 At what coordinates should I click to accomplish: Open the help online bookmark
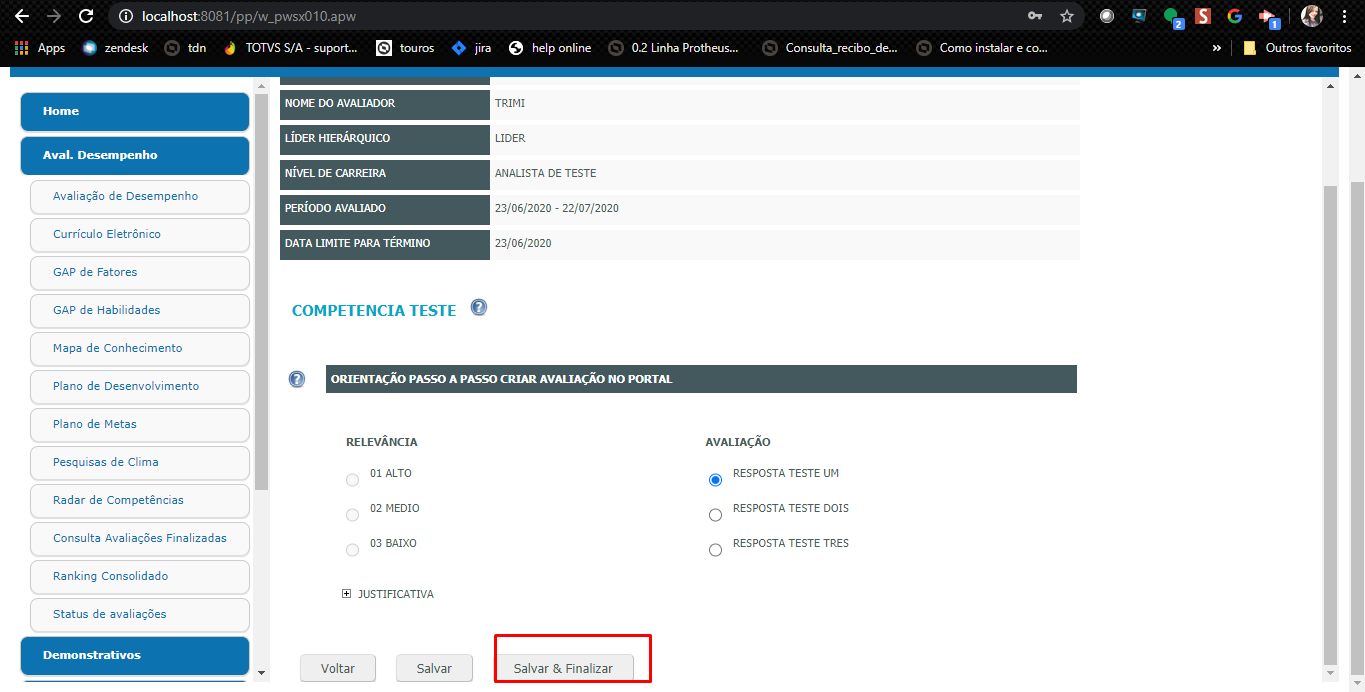pyautogui.click(x=550, y=47)
